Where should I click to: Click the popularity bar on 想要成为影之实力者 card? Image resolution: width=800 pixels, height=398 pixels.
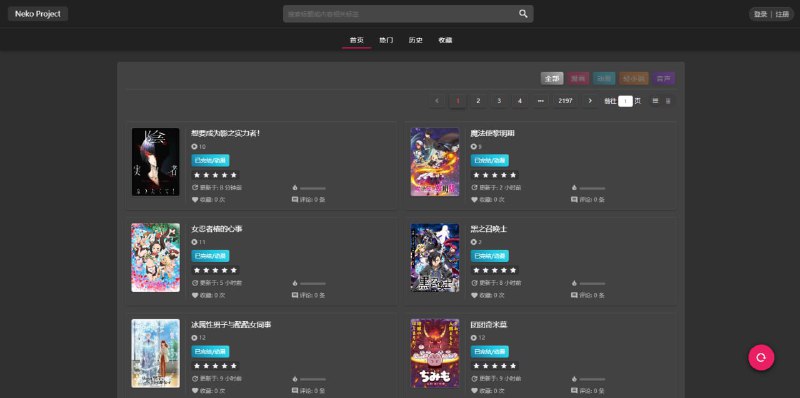(313, 188)
